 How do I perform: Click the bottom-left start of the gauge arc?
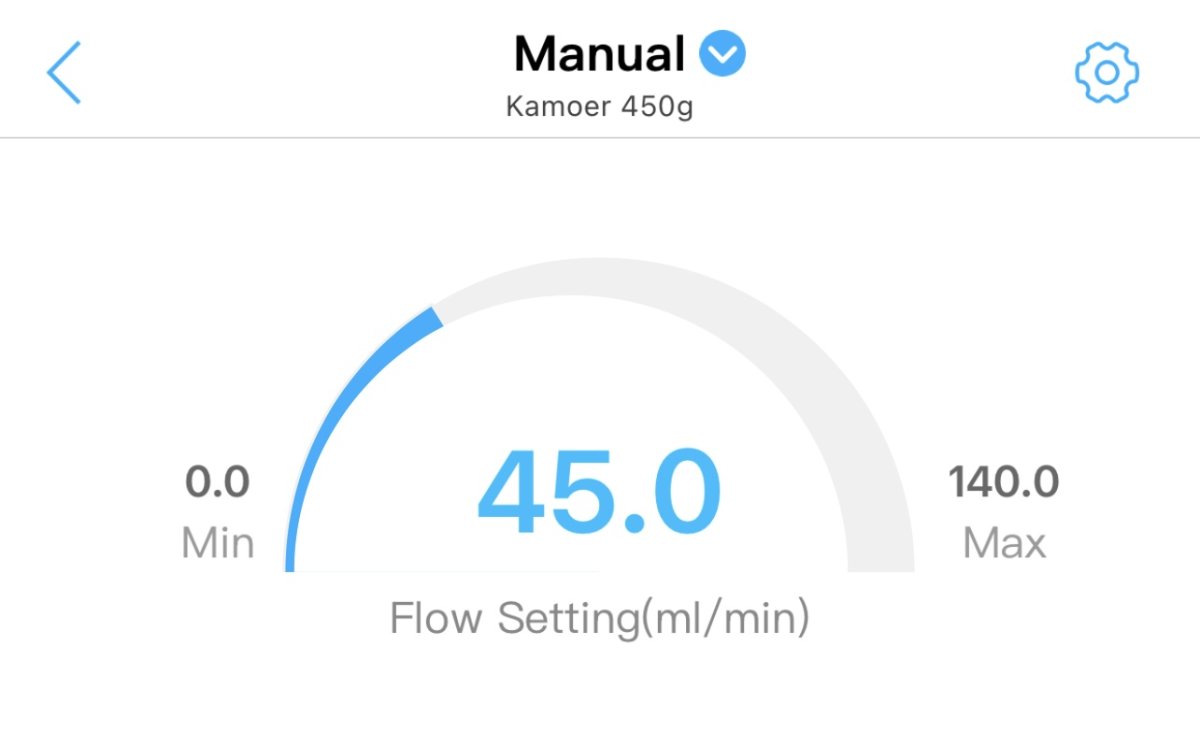coord(290,560)
